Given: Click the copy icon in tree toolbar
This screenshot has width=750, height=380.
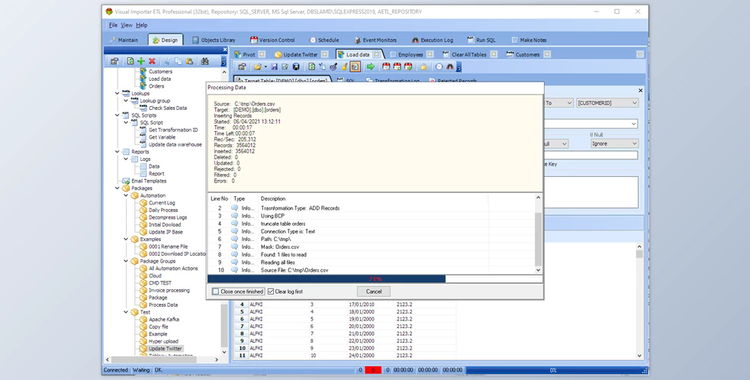Looking at the screenshot, I should tap(178, 61).
